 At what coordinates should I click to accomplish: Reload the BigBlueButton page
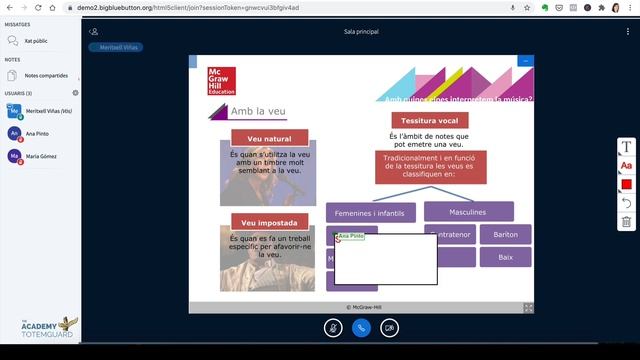click(38, 8)
